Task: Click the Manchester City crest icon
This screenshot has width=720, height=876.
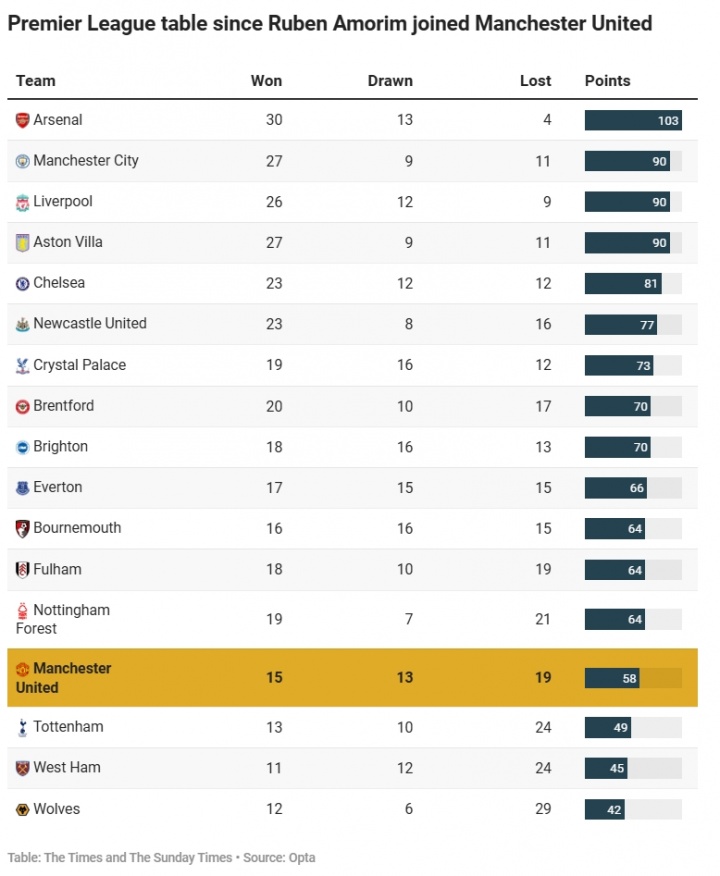Action: pyautogui.click(x=23, y=161)
